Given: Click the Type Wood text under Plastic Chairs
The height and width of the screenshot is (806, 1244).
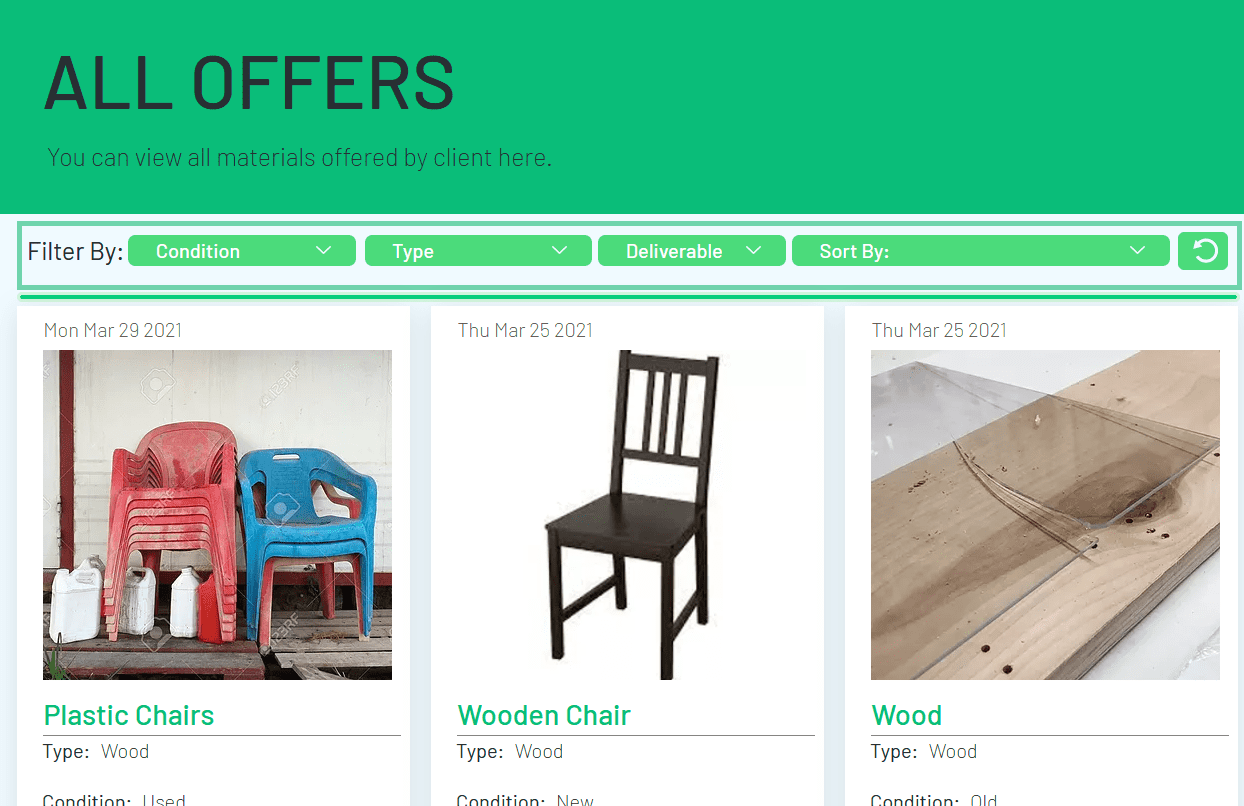Looking at the screenshot, I should 96,752.
